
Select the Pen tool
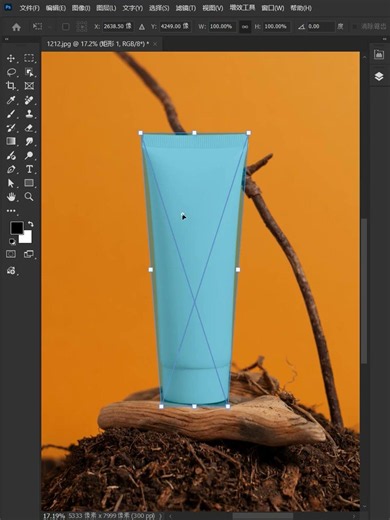[11, 169]
